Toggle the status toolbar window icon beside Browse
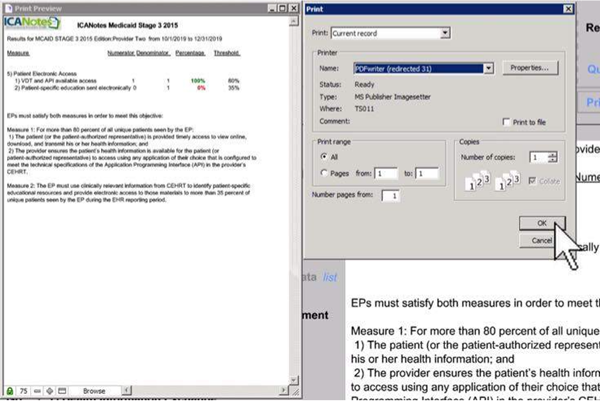The width and height of the screenshot is (600, 401). (x=62, y=391)
